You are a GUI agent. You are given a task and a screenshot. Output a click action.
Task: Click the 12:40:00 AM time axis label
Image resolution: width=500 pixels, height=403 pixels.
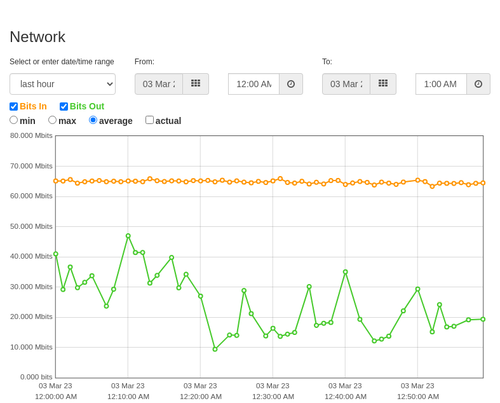coord(346,397)
